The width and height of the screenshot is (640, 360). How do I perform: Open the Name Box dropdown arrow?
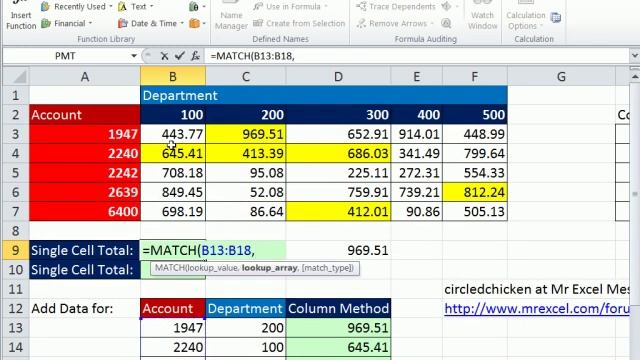point(133,56)
